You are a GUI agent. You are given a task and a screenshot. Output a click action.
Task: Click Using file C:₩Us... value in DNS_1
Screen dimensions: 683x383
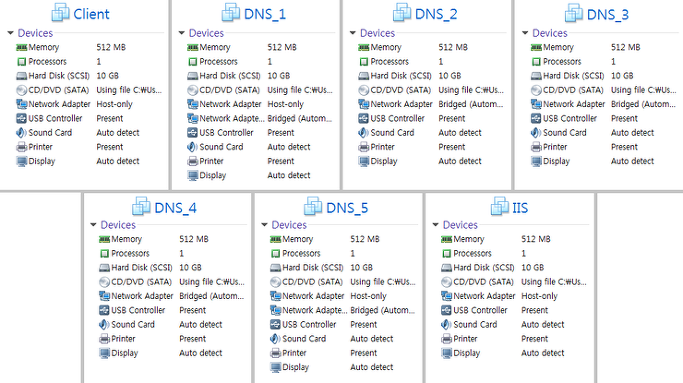click(300, 90)
